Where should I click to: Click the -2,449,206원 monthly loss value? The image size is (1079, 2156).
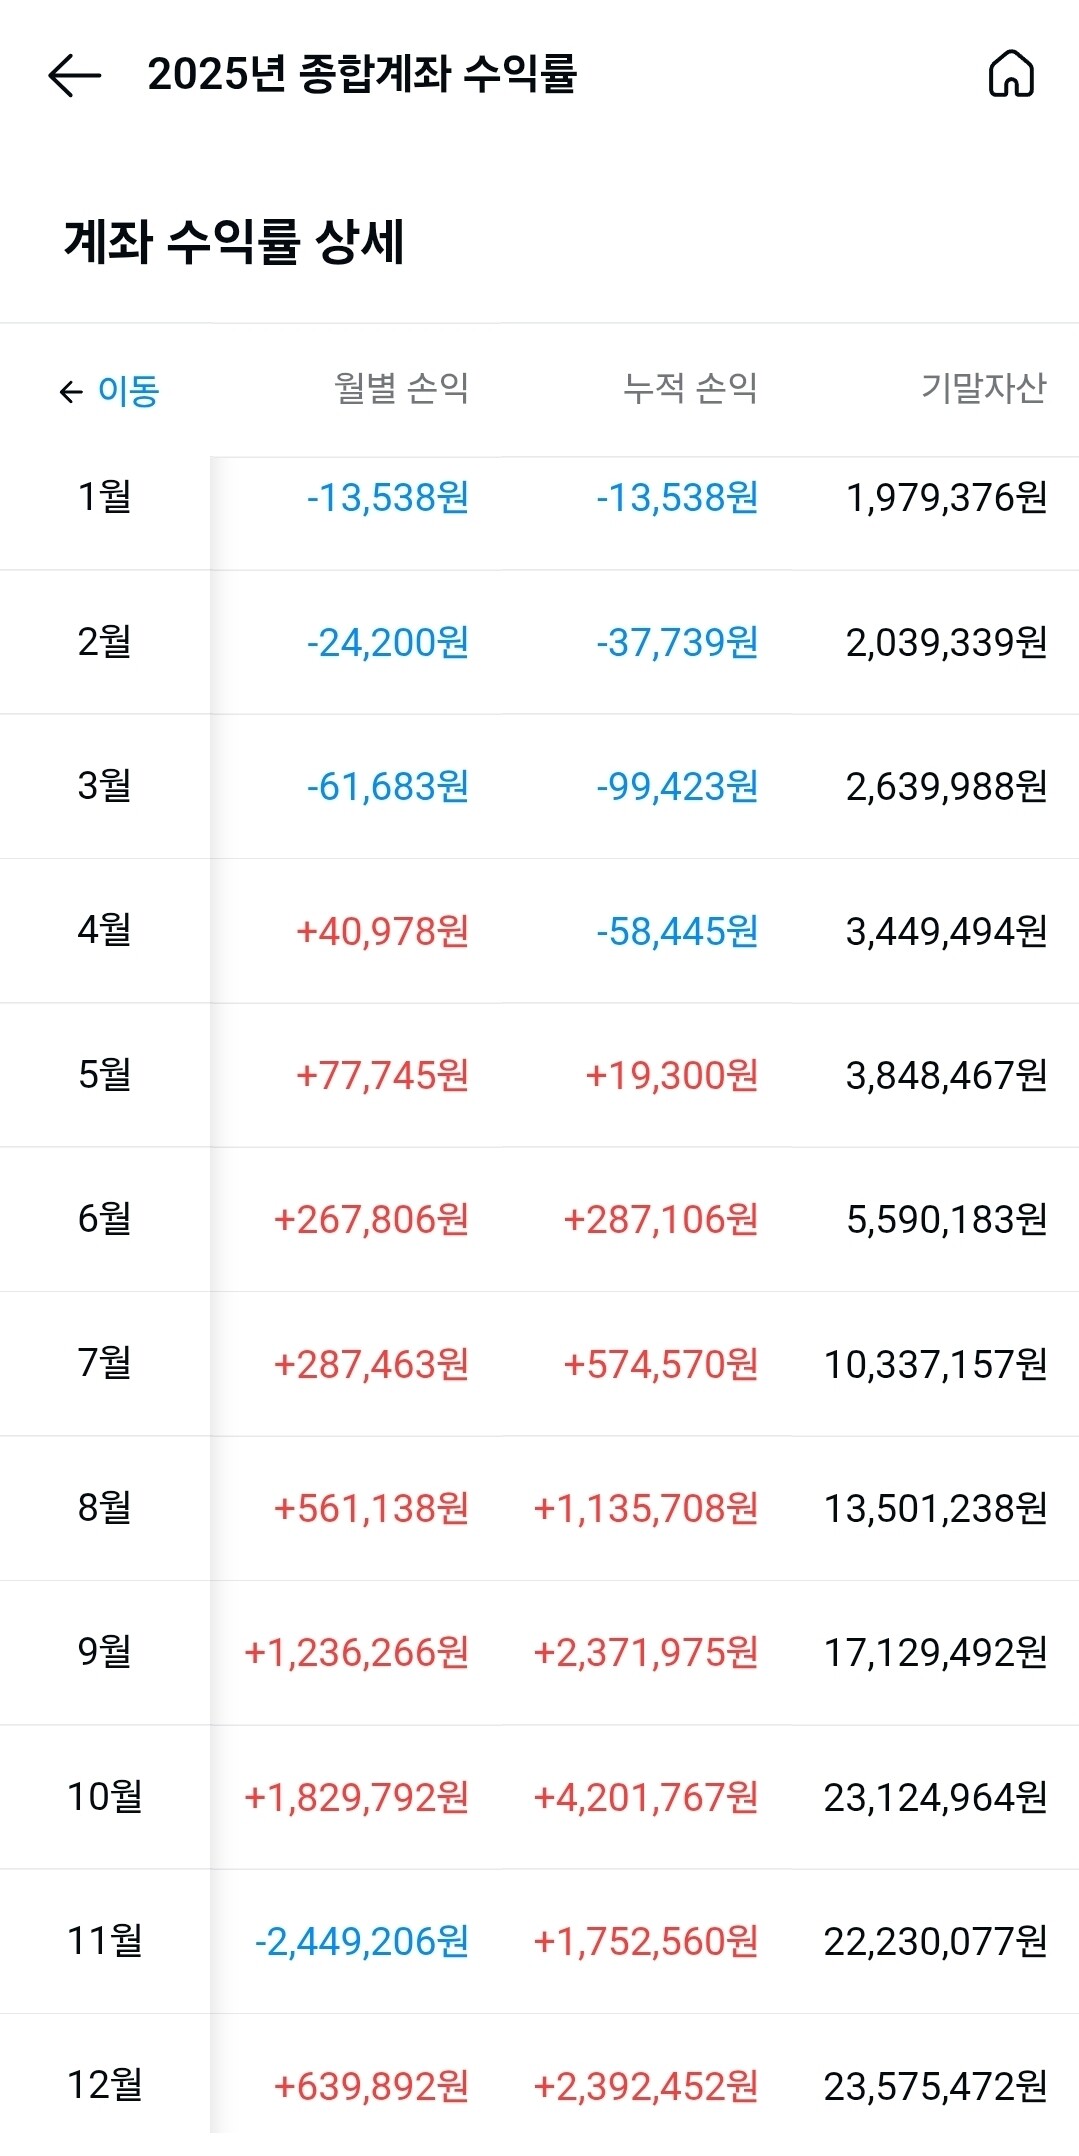[x=362, y=1942]
